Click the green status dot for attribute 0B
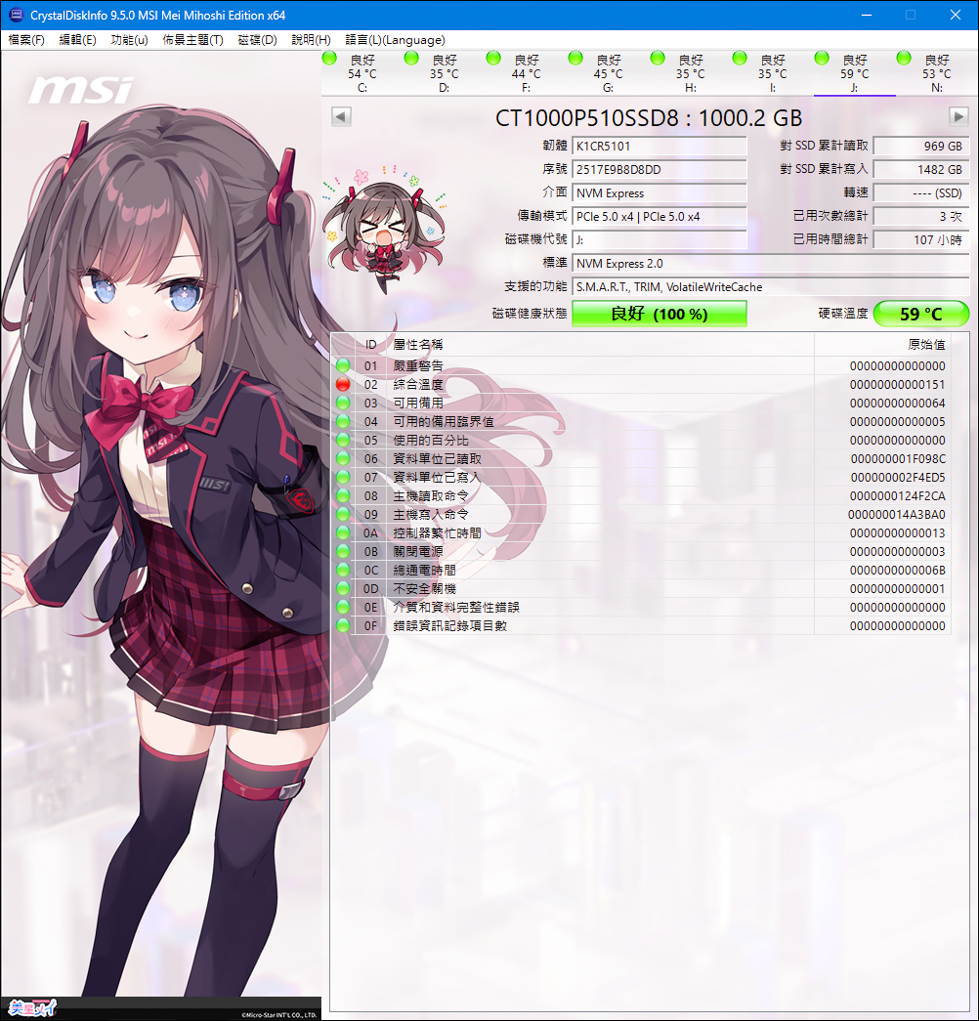979x1021 pixels. tap(343, 552)
